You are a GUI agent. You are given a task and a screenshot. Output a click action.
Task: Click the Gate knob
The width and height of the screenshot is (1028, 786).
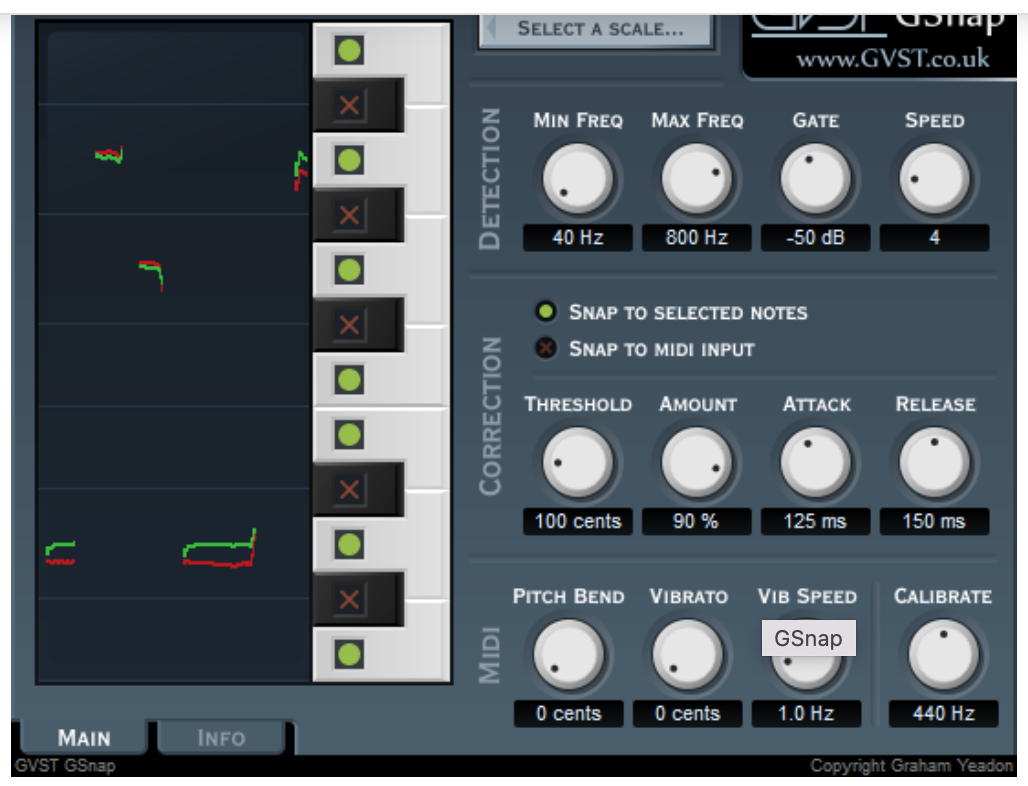point(815,178)
